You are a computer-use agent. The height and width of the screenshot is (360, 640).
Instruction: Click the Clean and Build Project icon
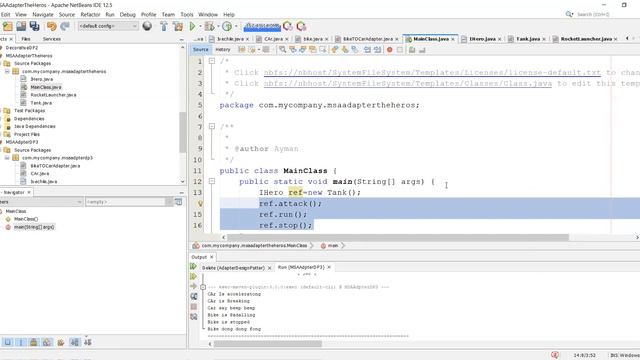178,27
